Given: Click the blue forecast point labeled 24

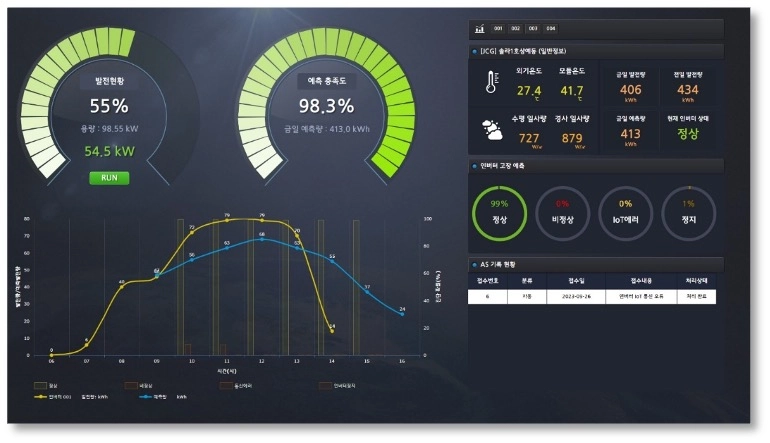Looking at the screenshot, I should point(402,314).
